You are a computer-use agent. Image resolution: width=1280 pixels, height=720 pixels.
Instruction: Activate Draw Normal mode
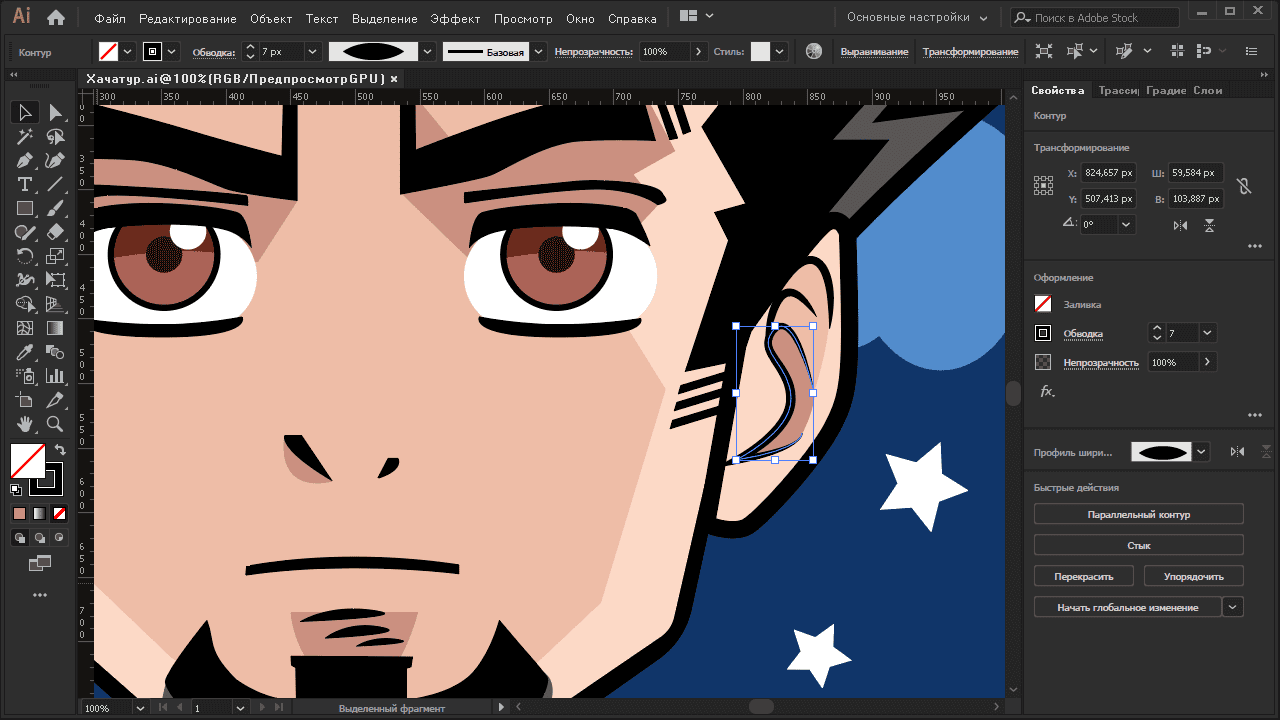20,538
